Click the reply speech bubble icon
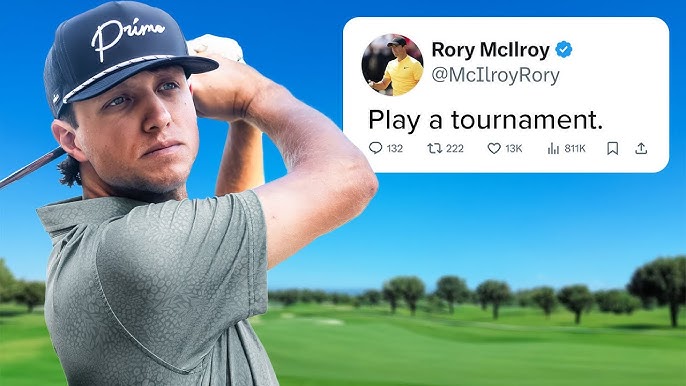This screenshot has width=686, height=386. point(375,148)
